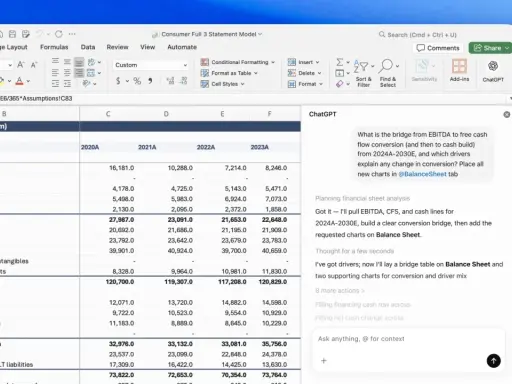Click the Increase Indent icon
Screen dimensions: 512x384
click(67, 84)
